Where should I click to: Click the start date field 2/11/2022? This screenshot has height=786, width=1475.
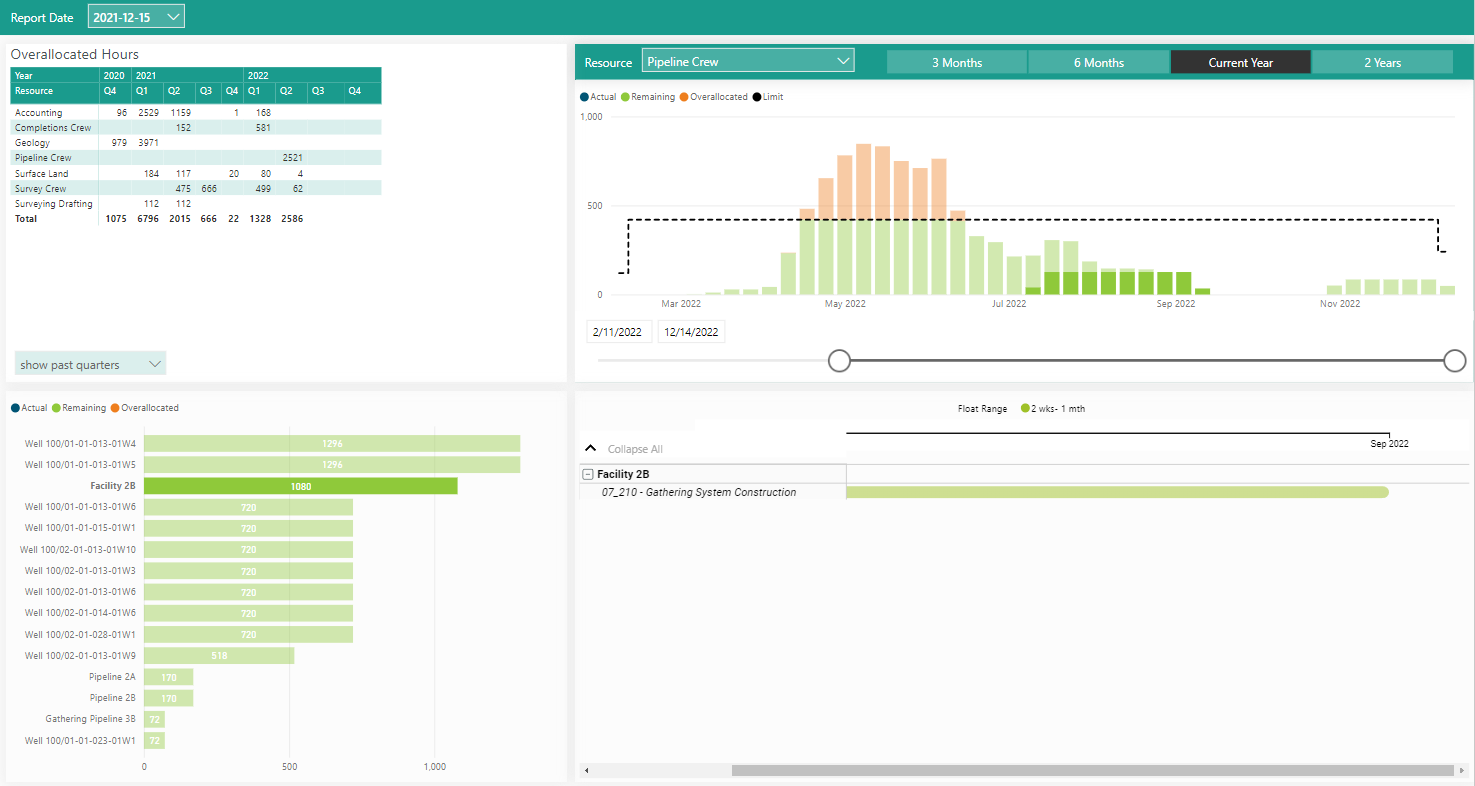click(618, 332)
